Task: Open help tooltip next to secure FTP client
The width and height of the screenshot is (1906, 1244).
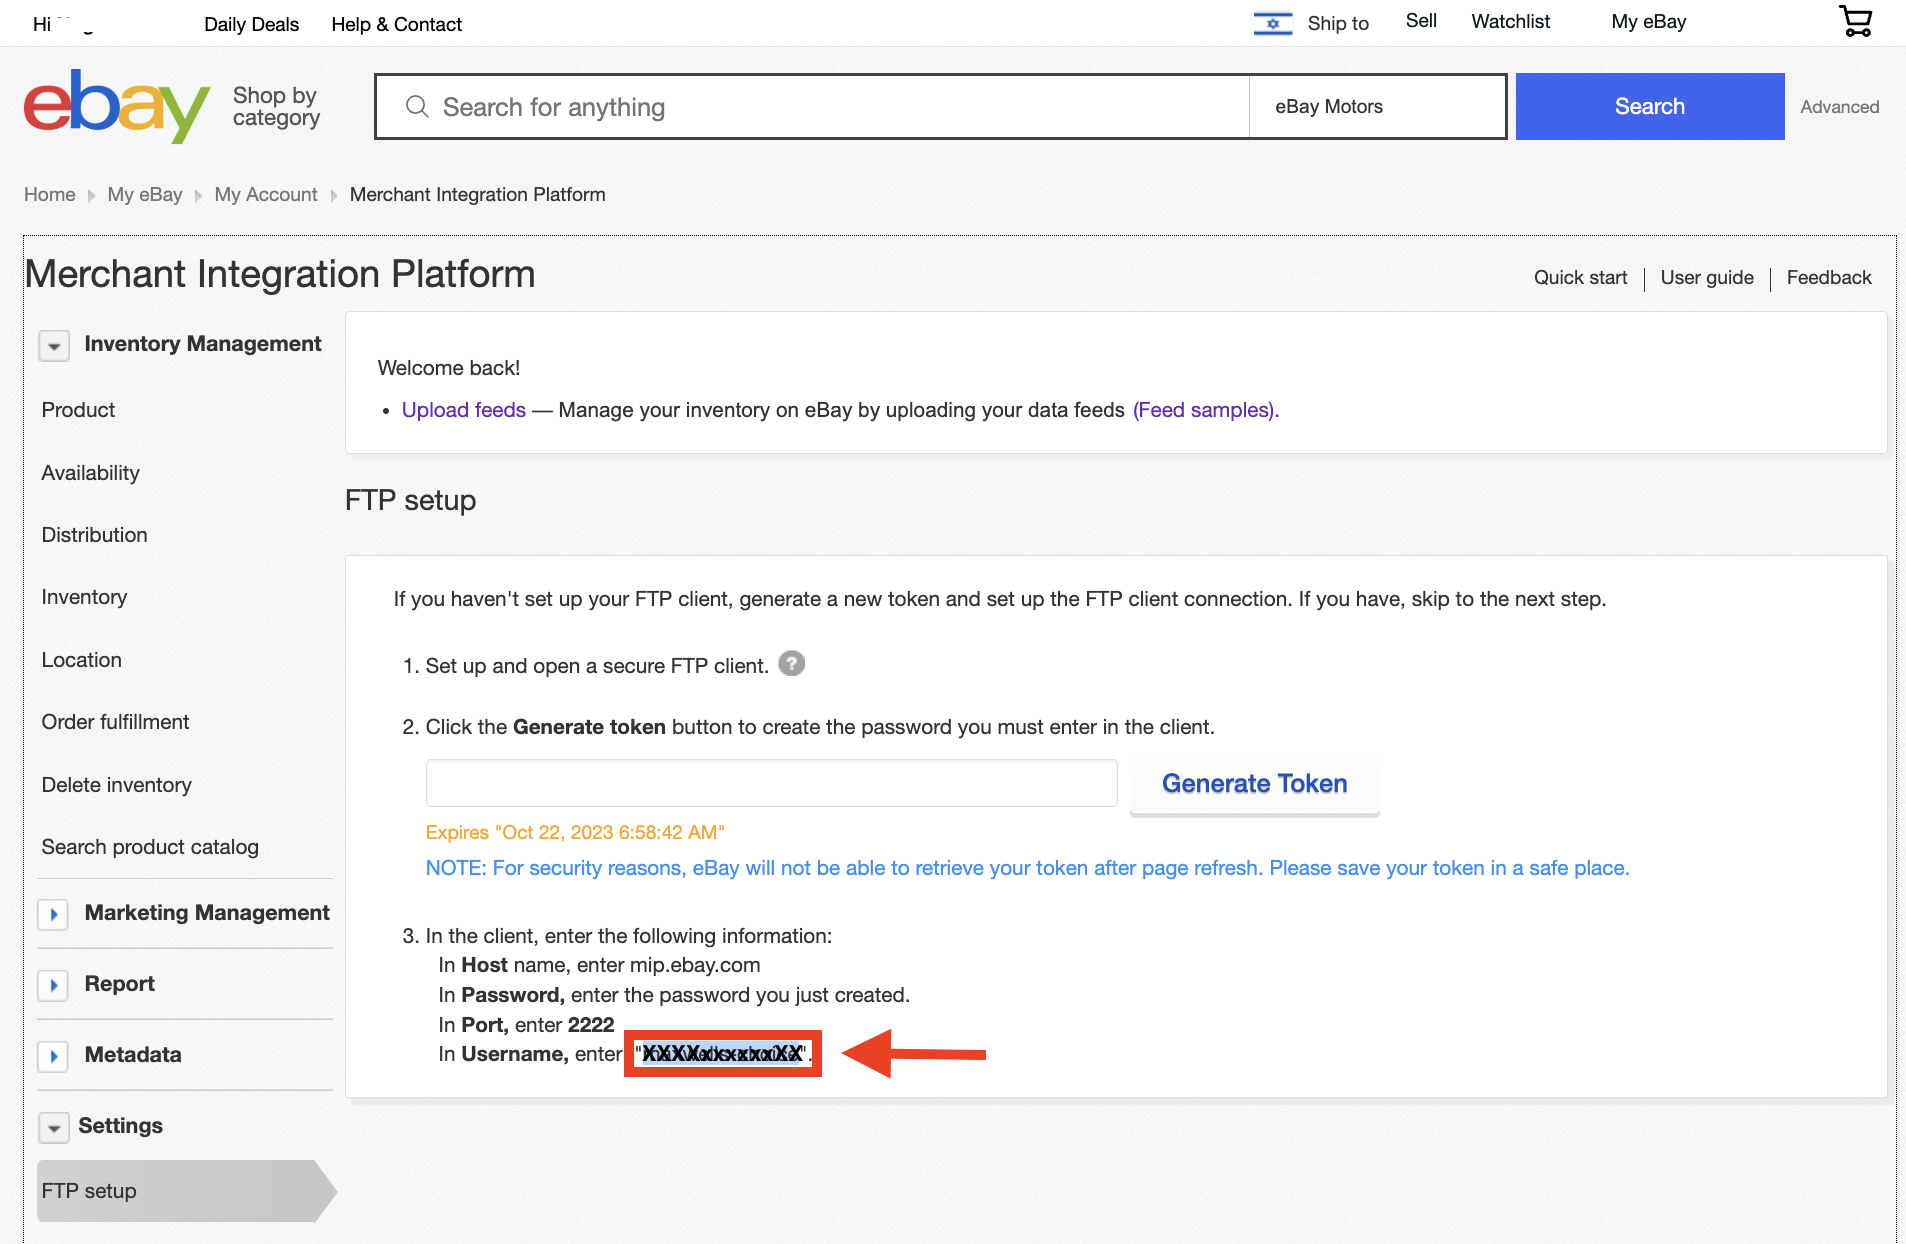Action: coord(792,664)
